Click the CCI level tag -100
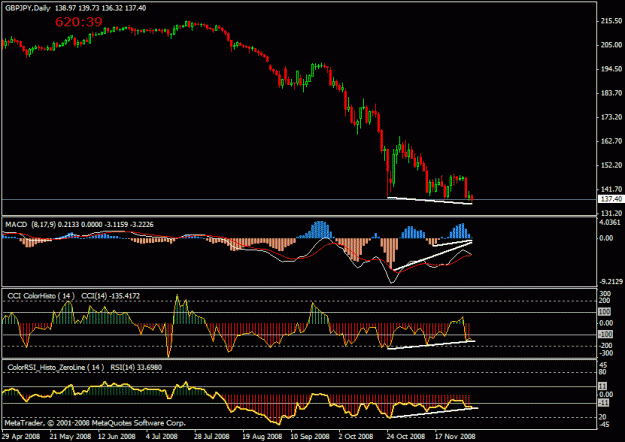 tap(605, 334)
